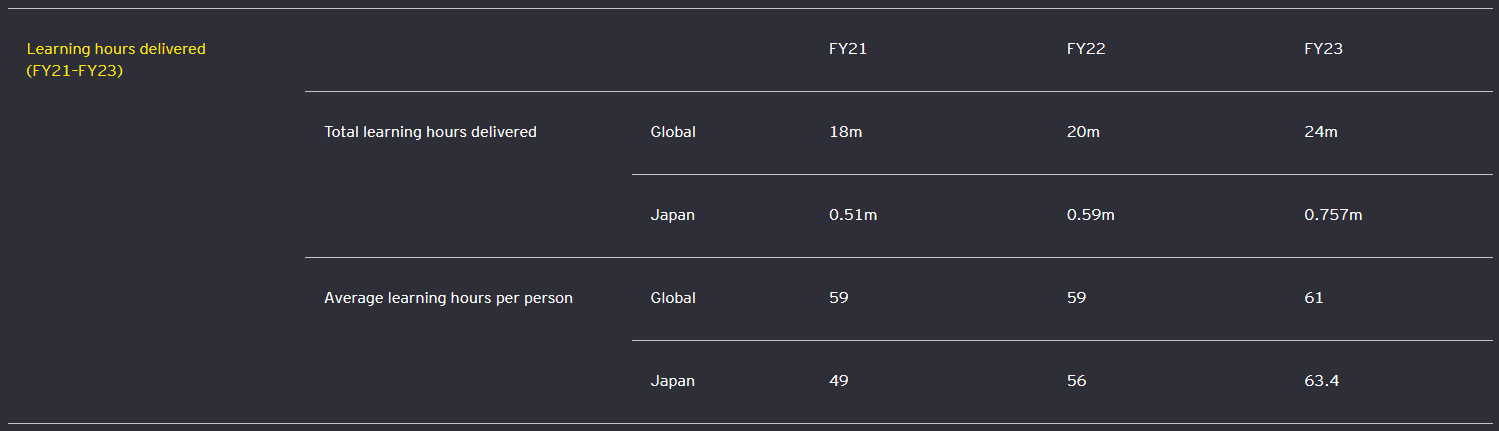Select the 63.4 Japan average FY23 value

tap(1321, 381)
